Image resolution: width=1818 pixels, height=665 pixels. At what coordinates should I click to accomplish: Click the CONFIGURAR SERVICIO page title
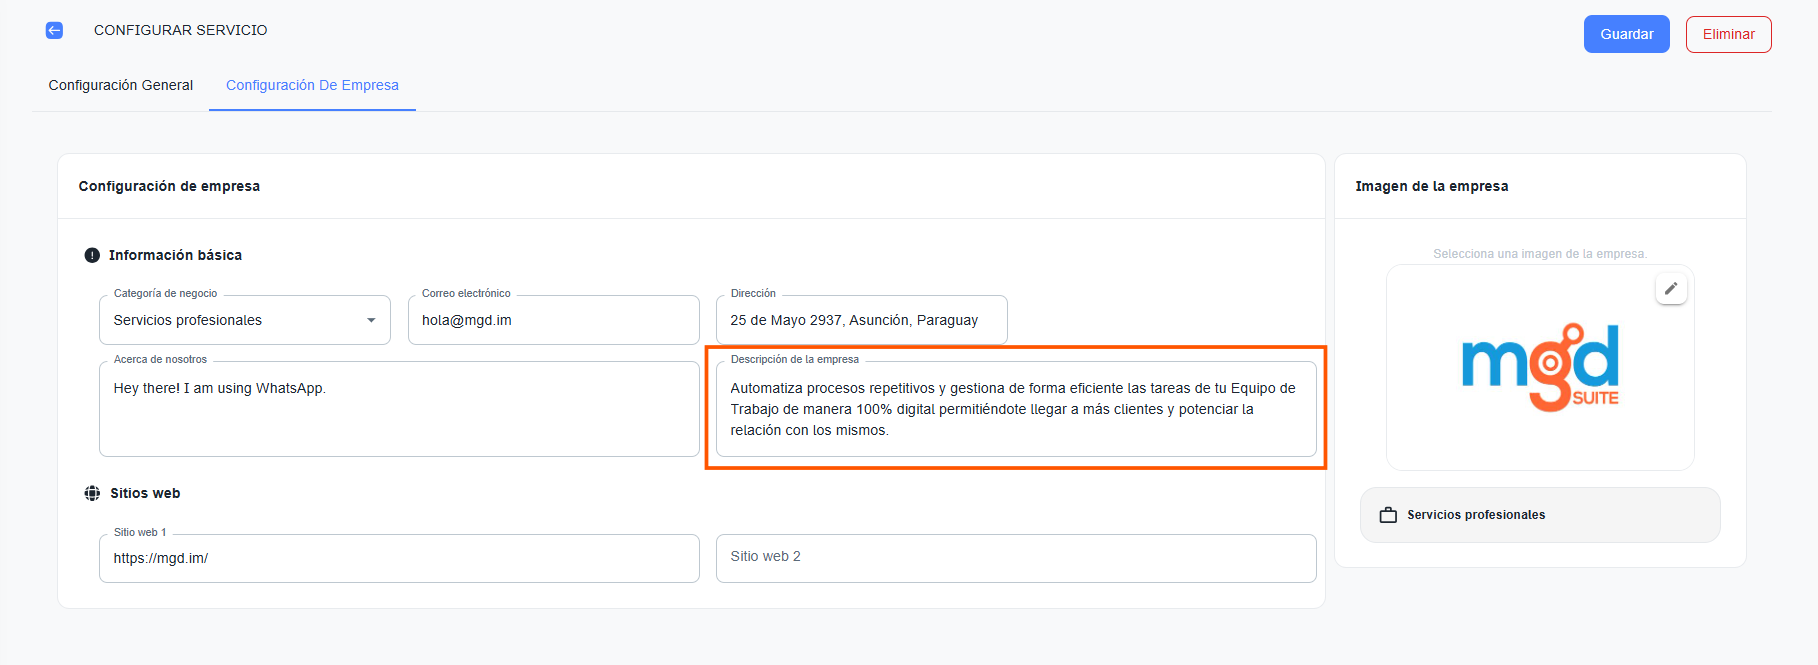pos(181,30)
